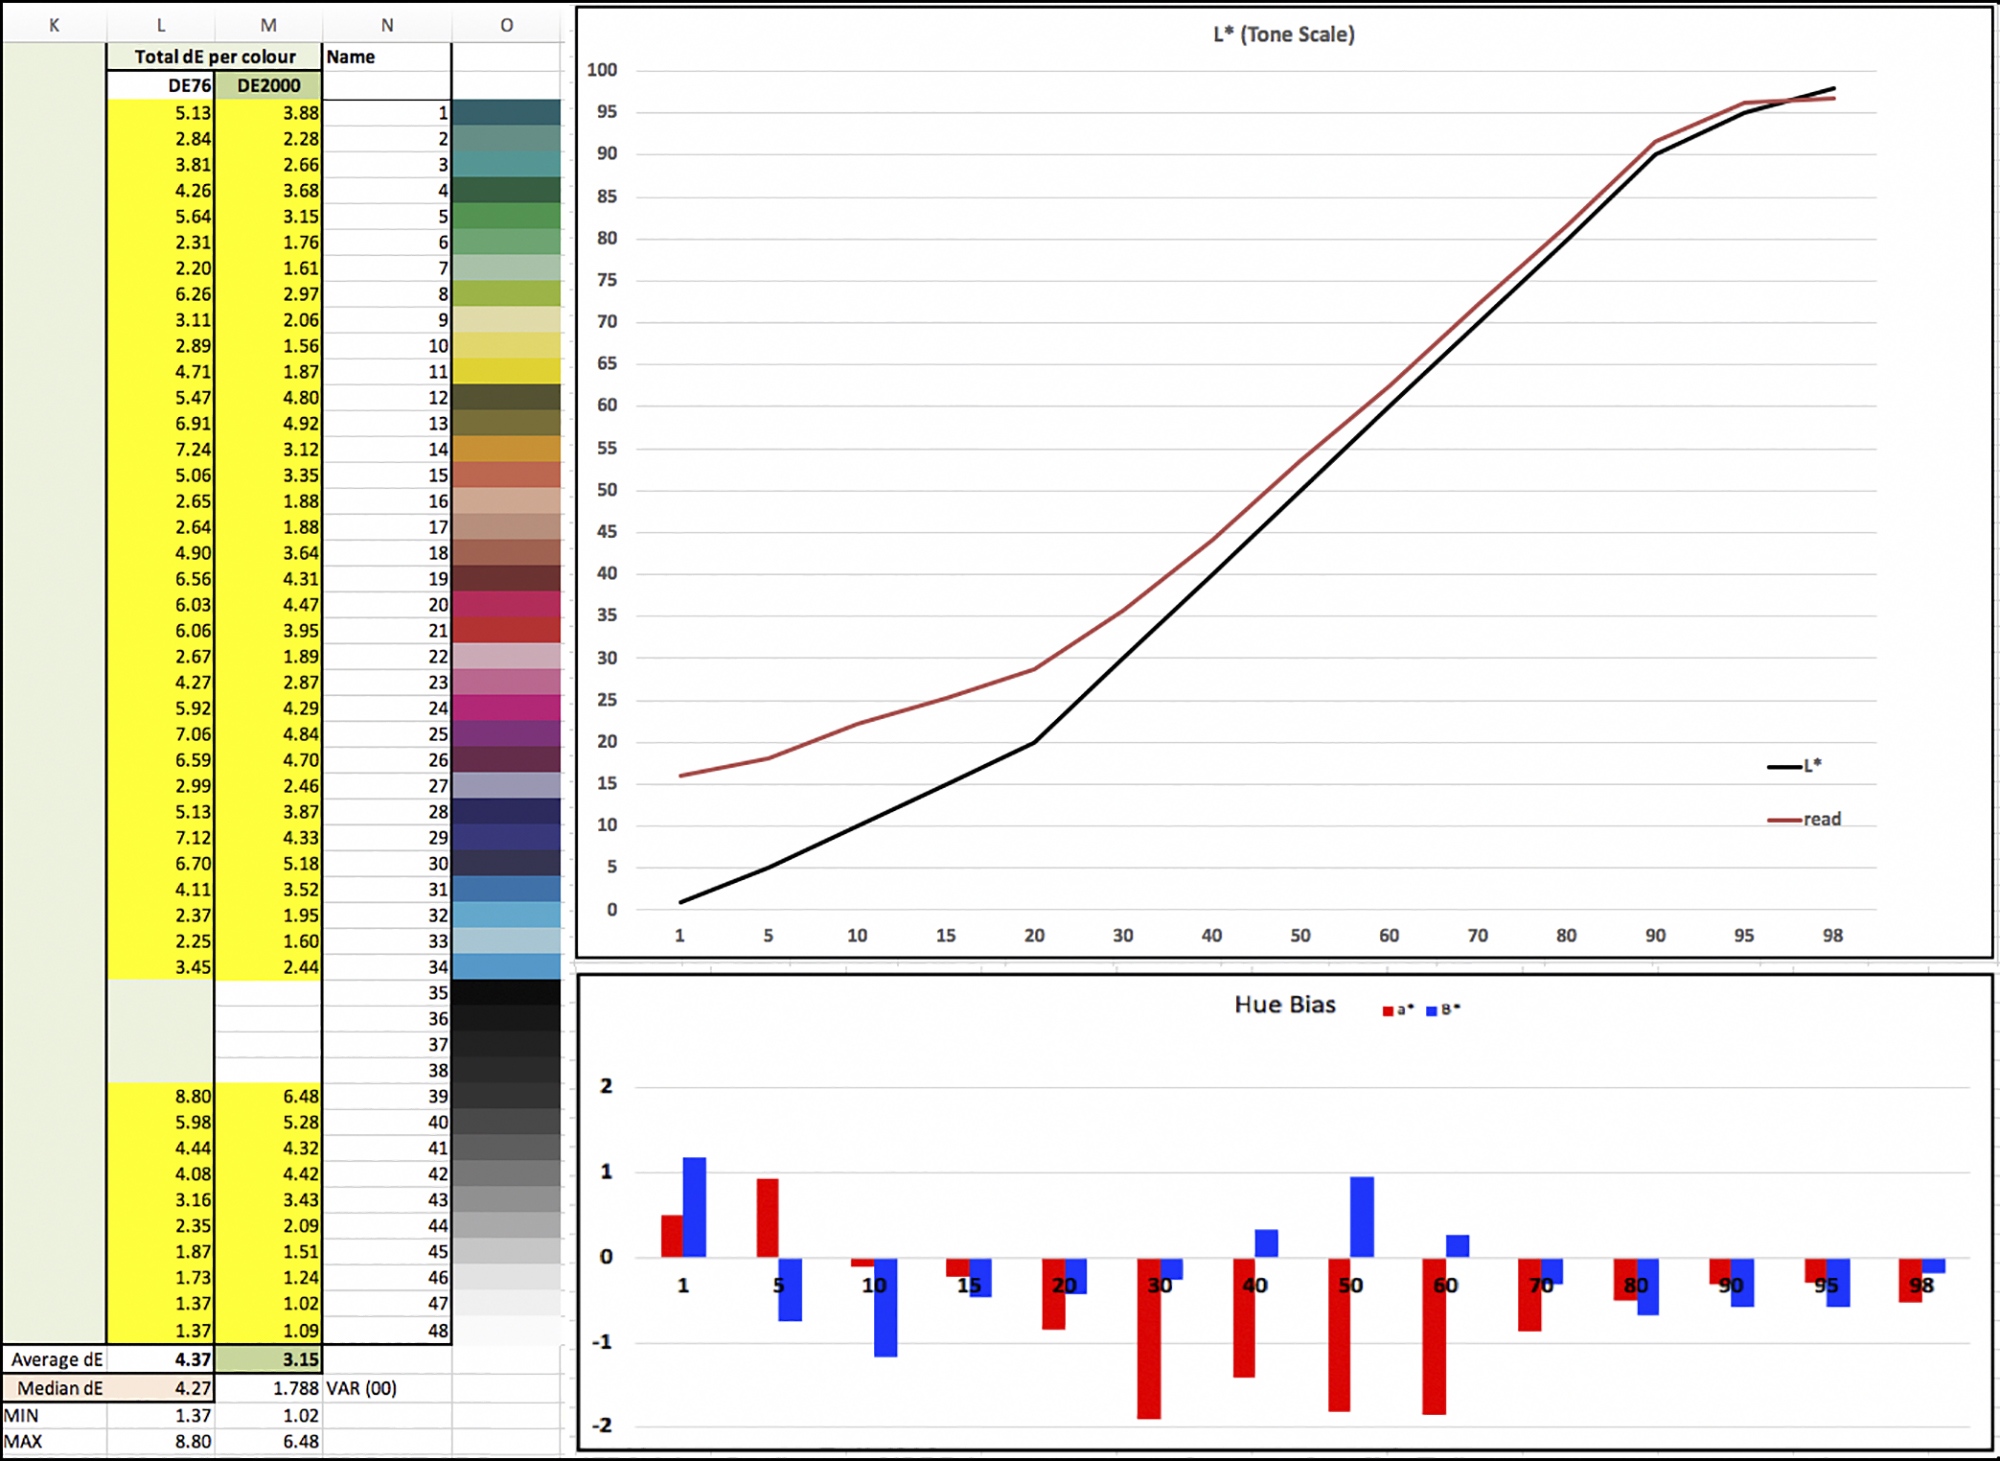This screenshot has height=1461, width=2000.
Task: Select the yellow color swatch for row 11
Action: pyautogui.click(x=506, y=372)
